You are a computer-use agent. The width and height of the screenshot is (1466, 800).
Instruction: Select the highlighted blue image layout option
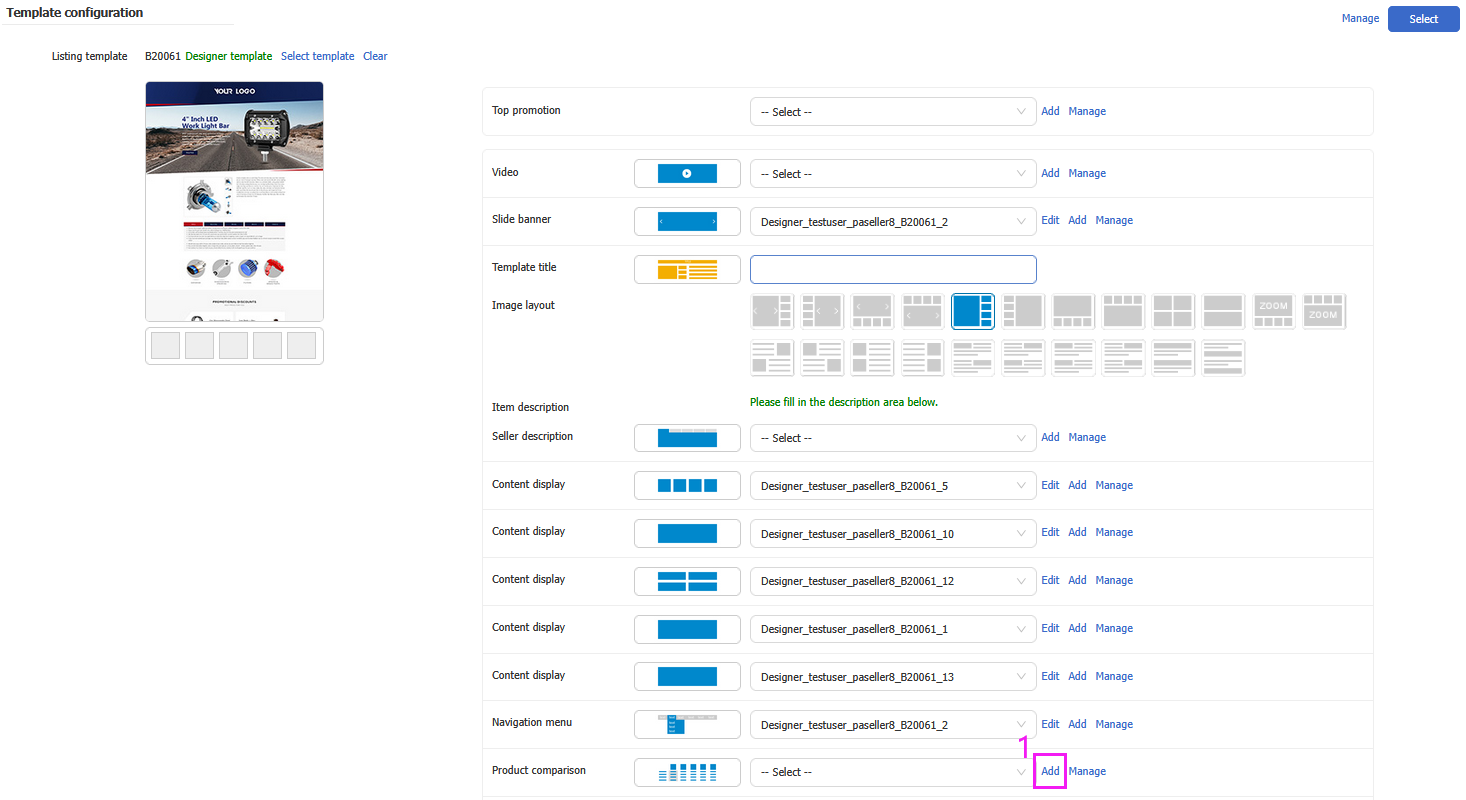972,311
